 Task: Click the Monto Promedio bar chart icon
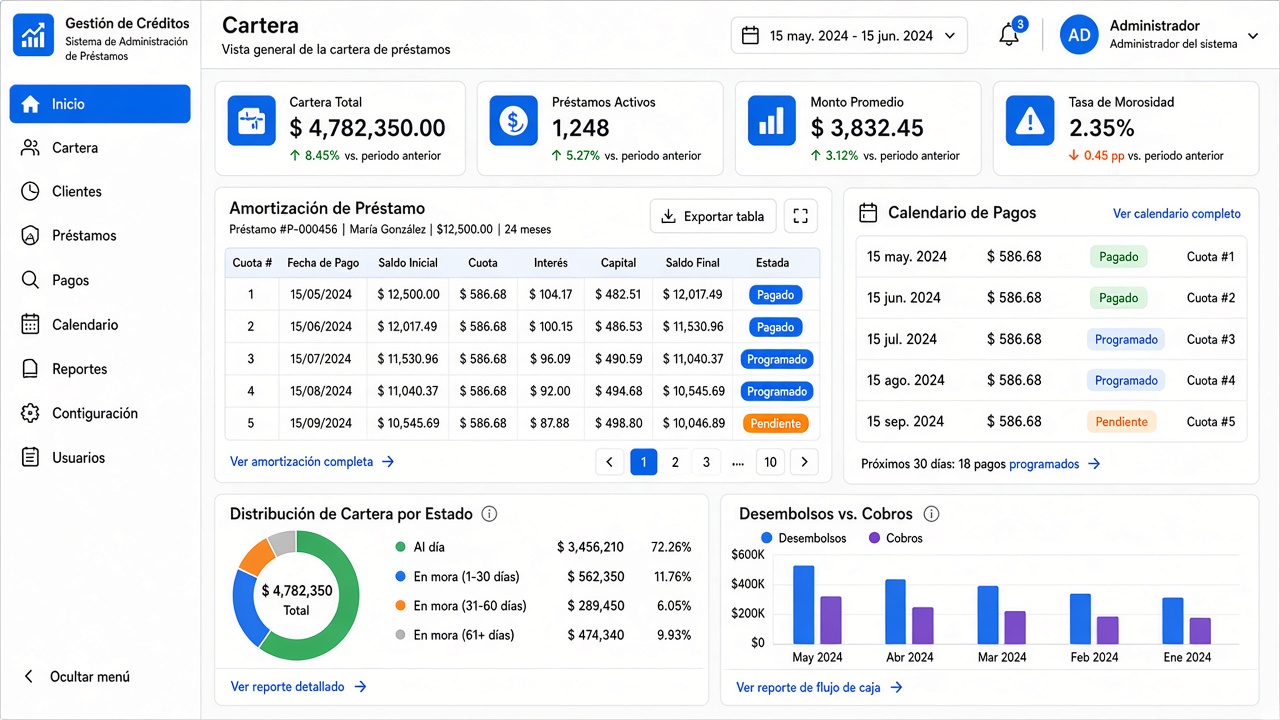771,121
